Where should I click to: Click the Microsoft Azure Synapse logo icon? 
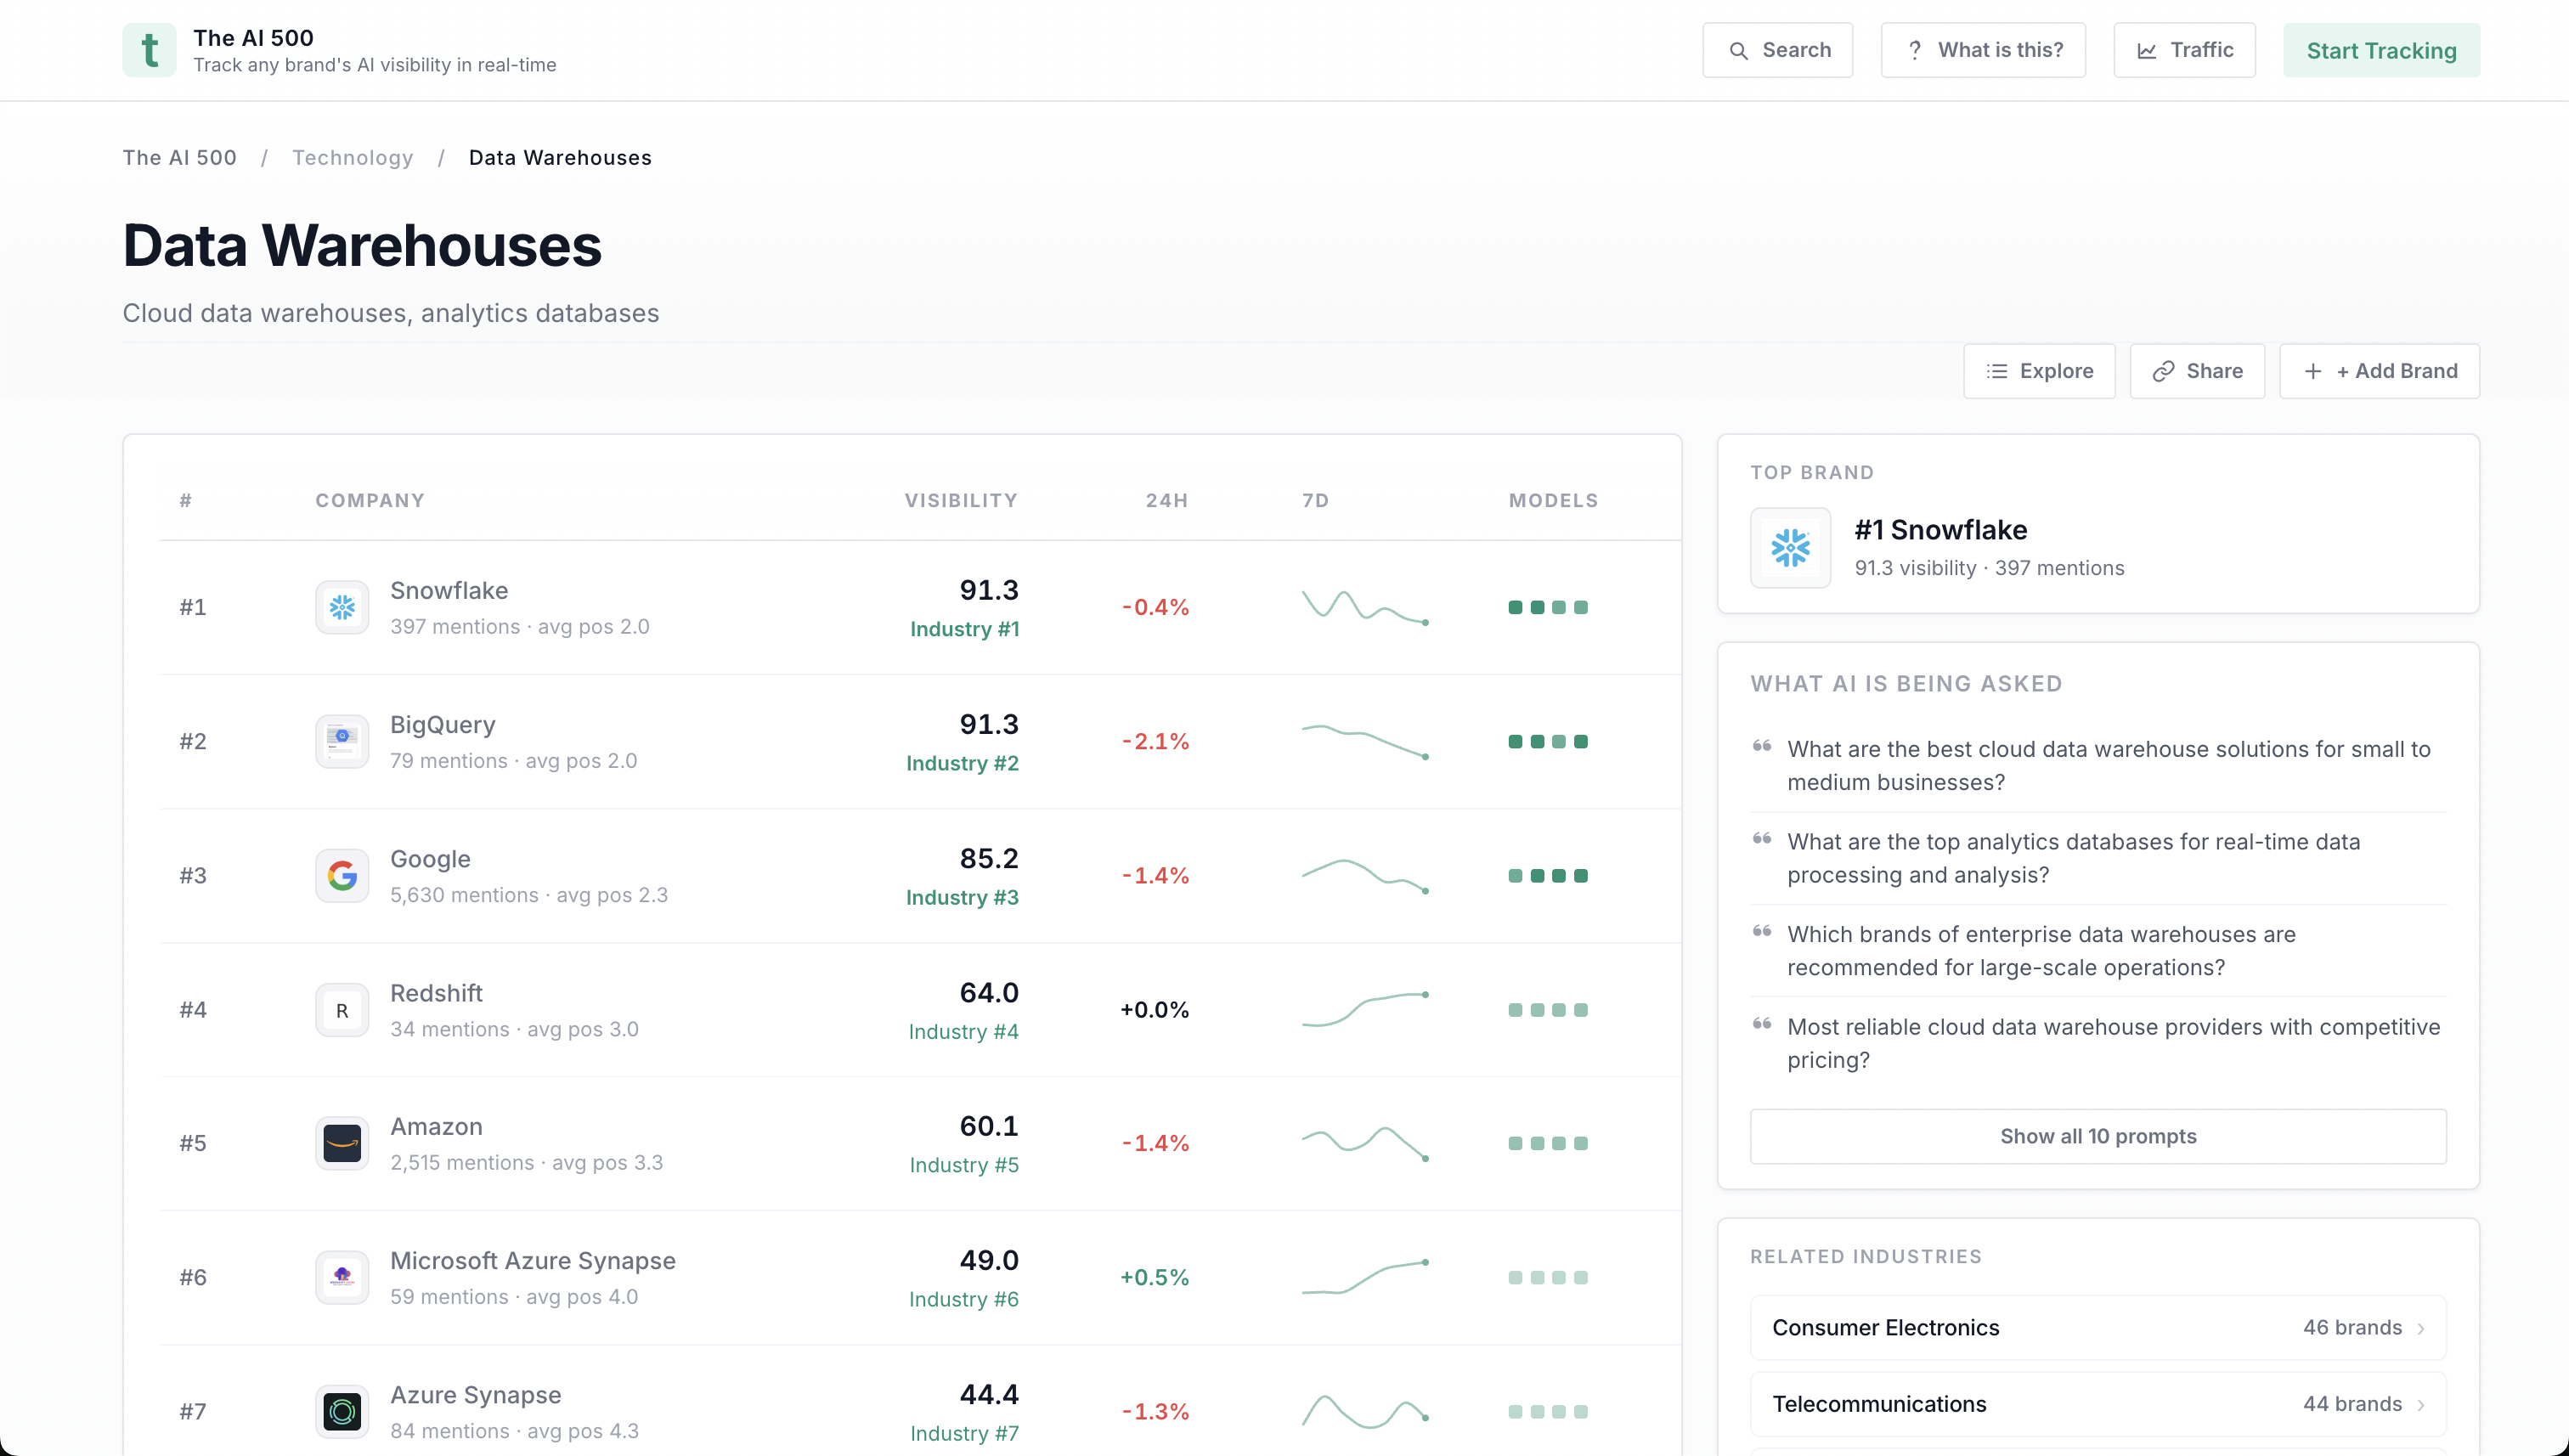(342, 1277)
